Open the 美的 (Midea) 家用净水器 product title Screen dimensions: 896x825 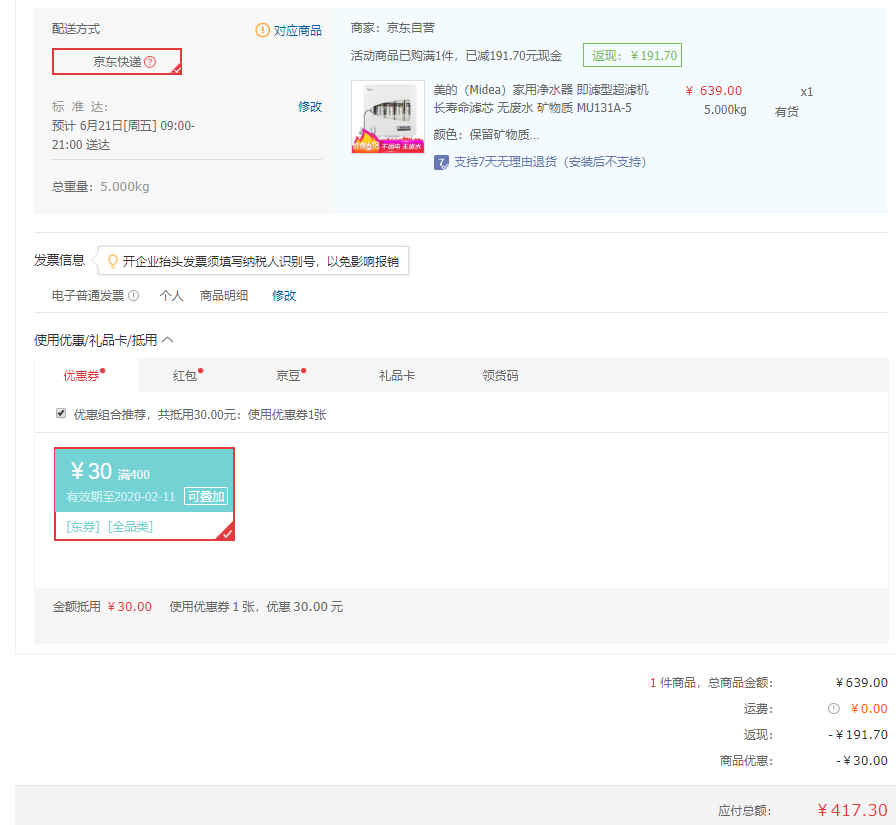541,98
